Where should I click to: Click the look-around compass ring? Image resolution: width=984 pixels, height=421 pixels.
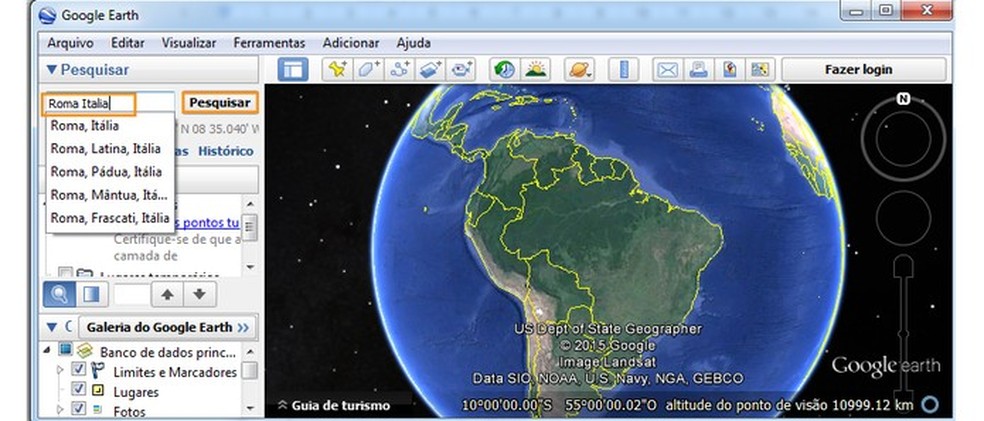tap(903, 139)
